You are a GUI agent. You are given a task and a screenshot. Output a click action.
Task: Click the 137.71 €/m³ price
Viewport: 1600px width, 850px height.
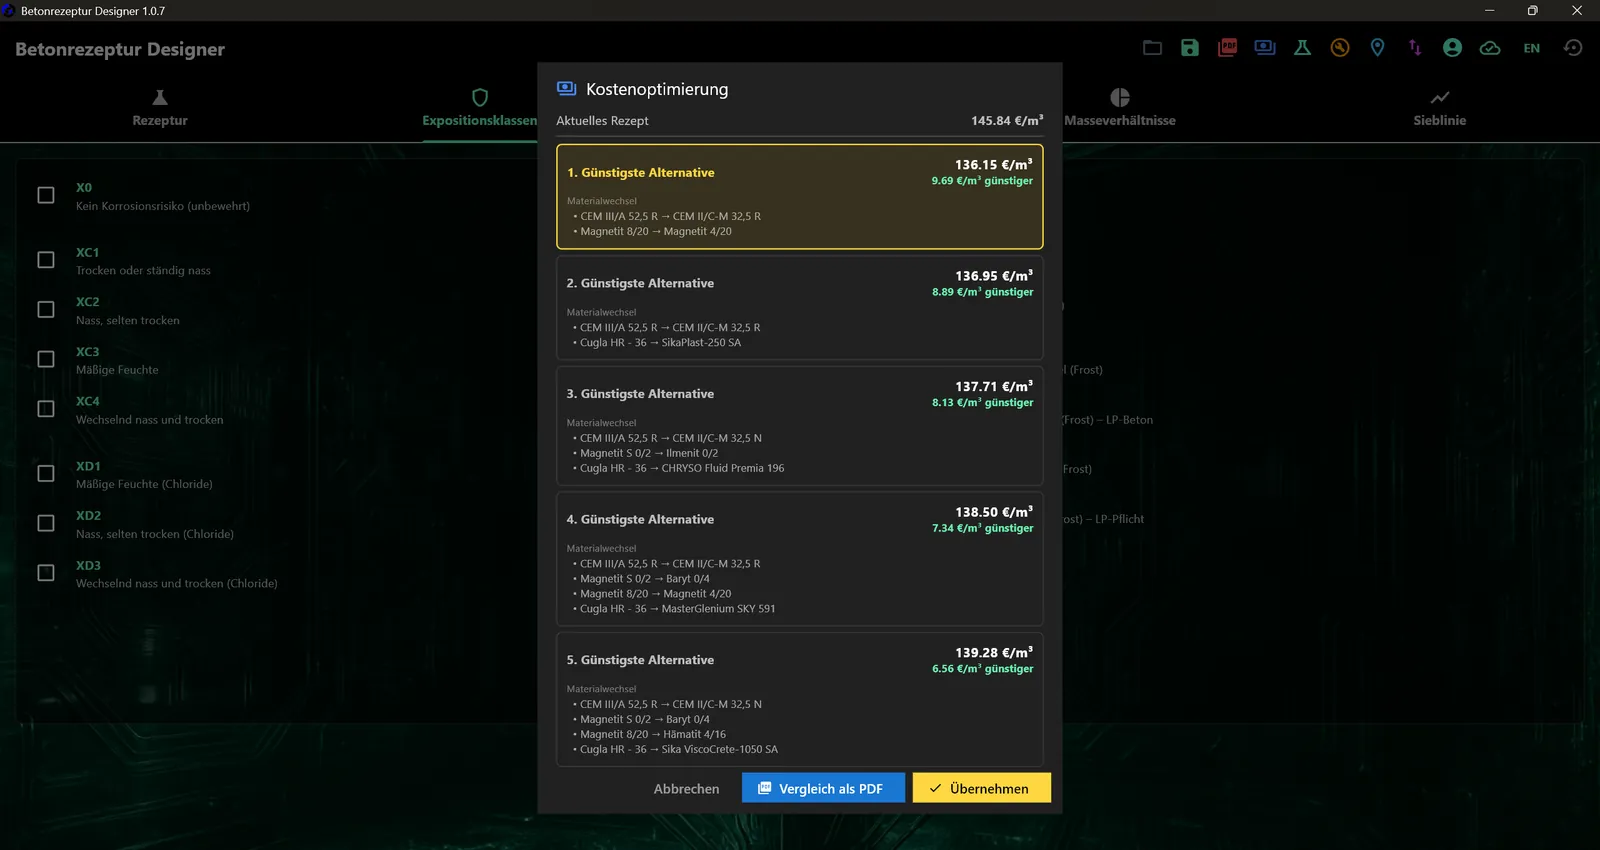click(x=993, y=386)
